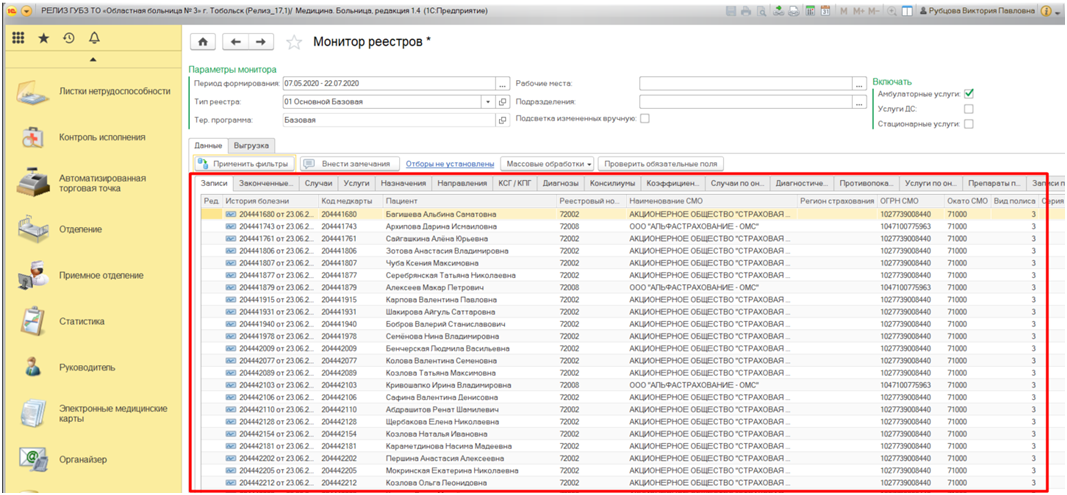
Task: Click the Пациент column header
Action: tap(470, 202)
